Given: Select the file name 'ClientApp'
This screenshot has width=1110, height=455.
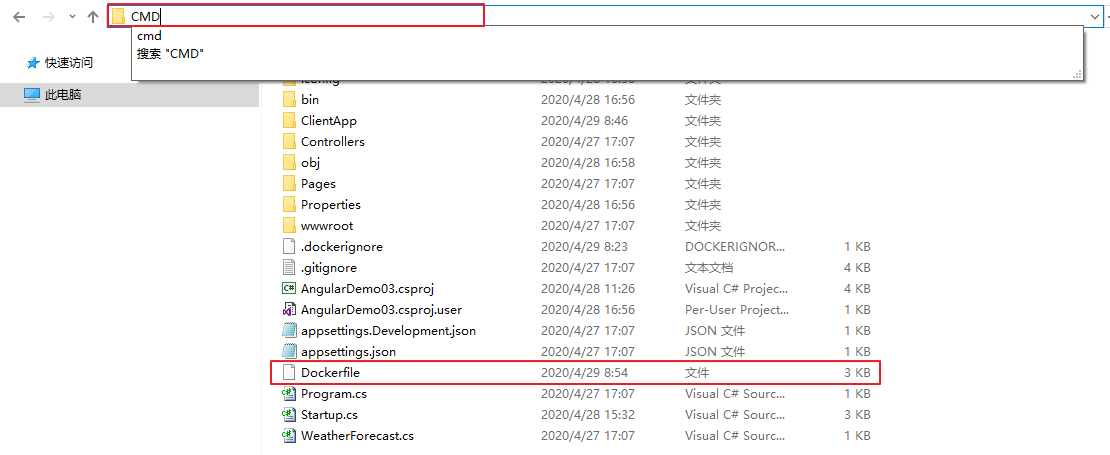Looking at the screenshot, I should click(x=328, y=121).
